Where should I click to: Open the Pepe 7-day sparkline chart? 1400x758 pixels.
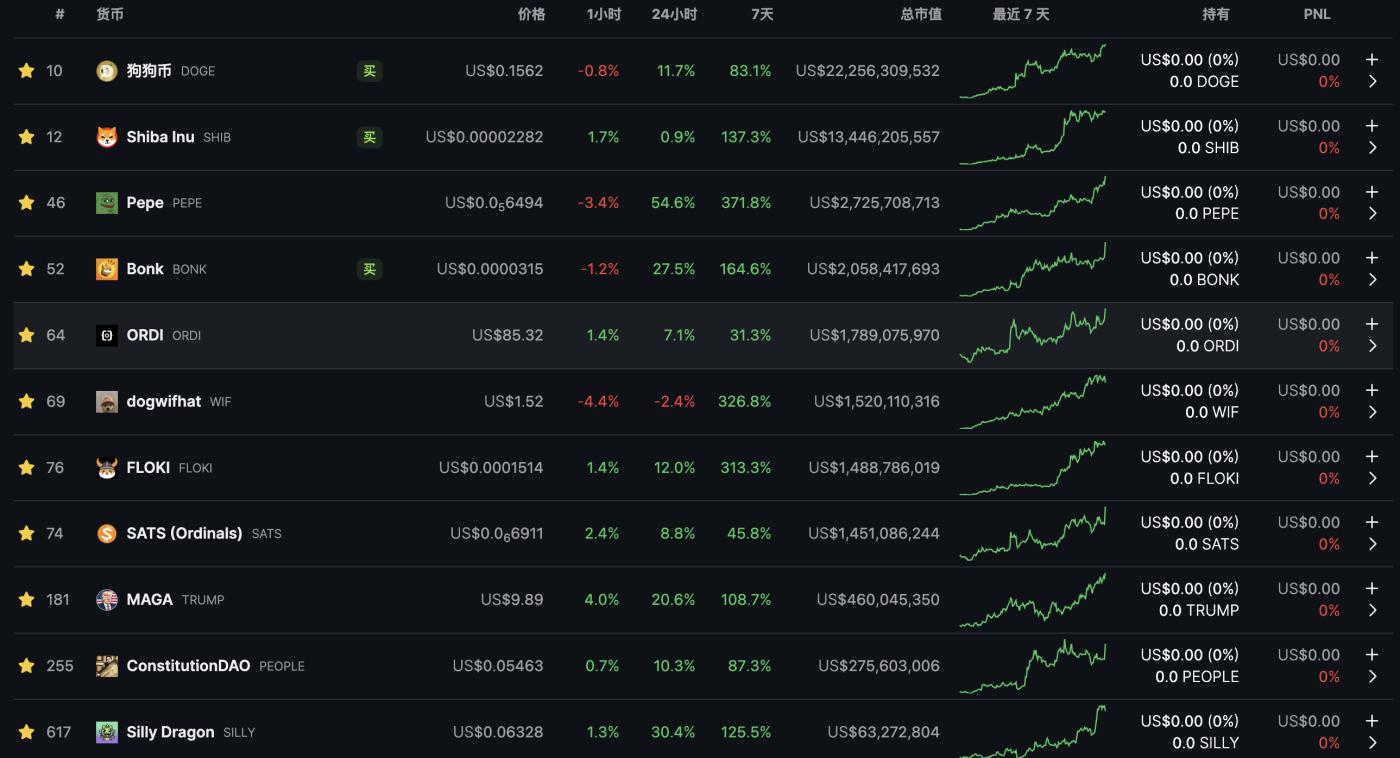pos(1032,203)
